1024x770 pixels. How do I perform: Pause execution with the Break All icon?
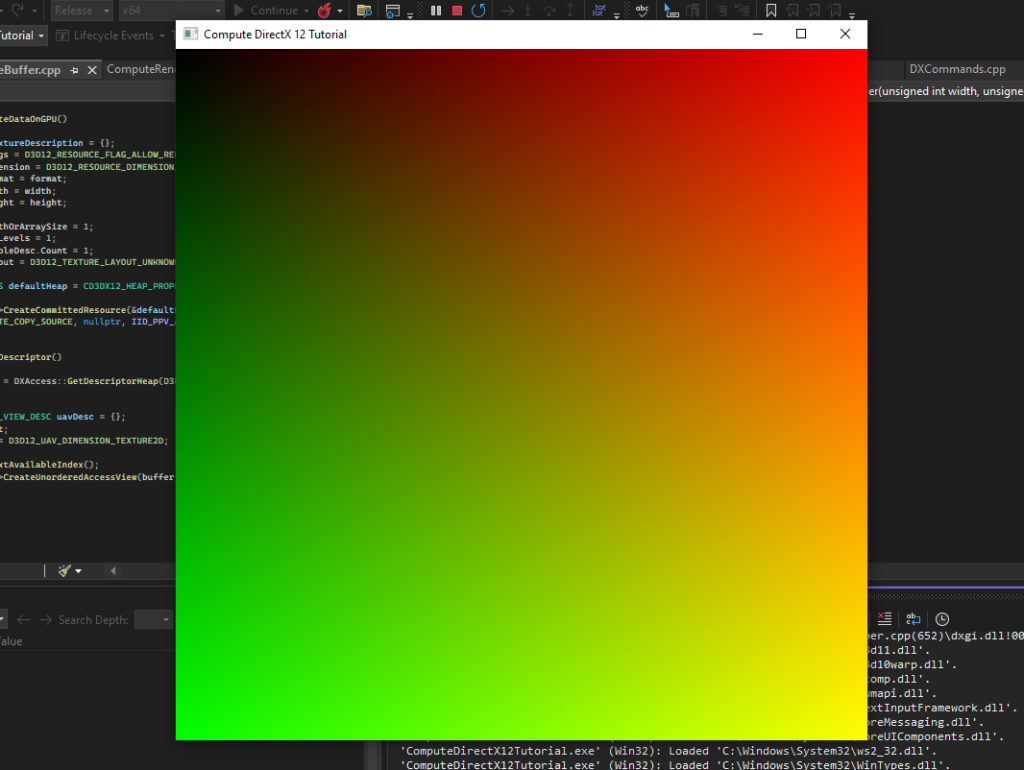tap(436, 11)
